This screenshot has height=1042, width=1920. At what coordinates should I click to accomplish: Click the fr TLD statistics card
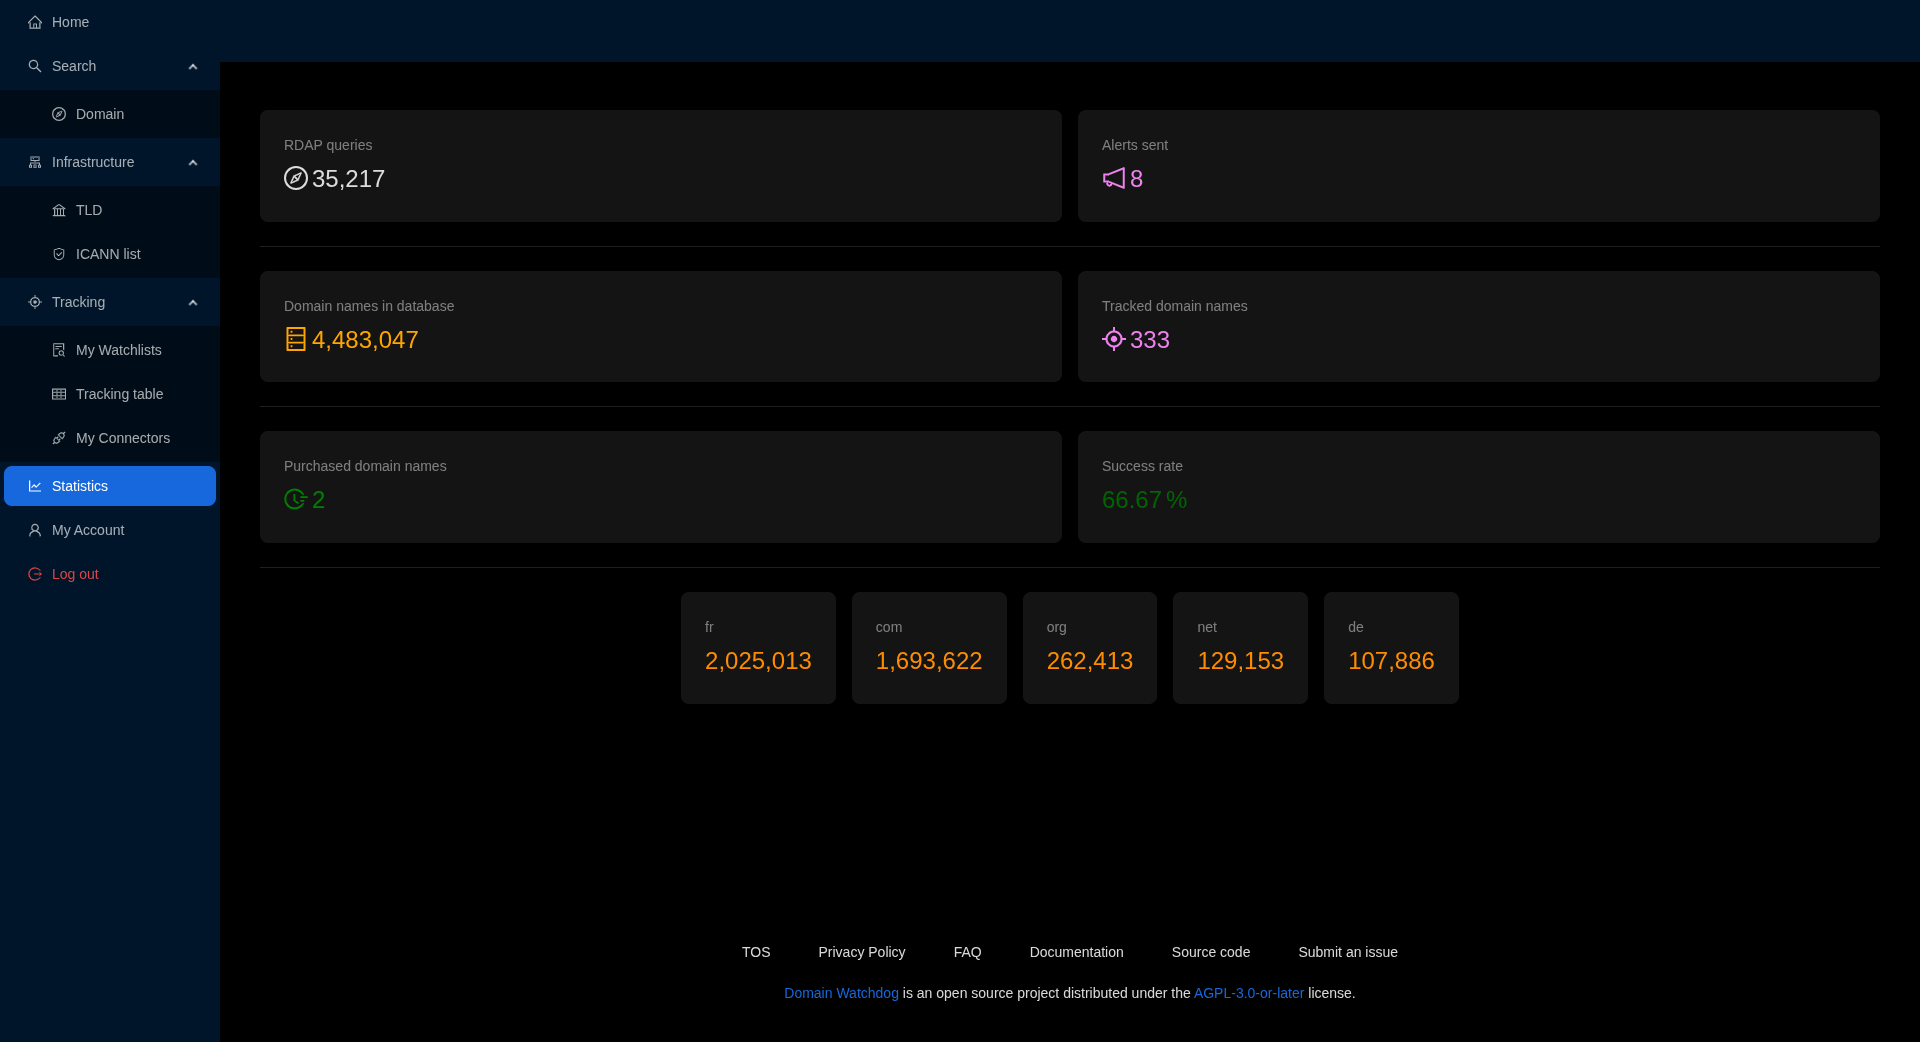pos(757,647)
